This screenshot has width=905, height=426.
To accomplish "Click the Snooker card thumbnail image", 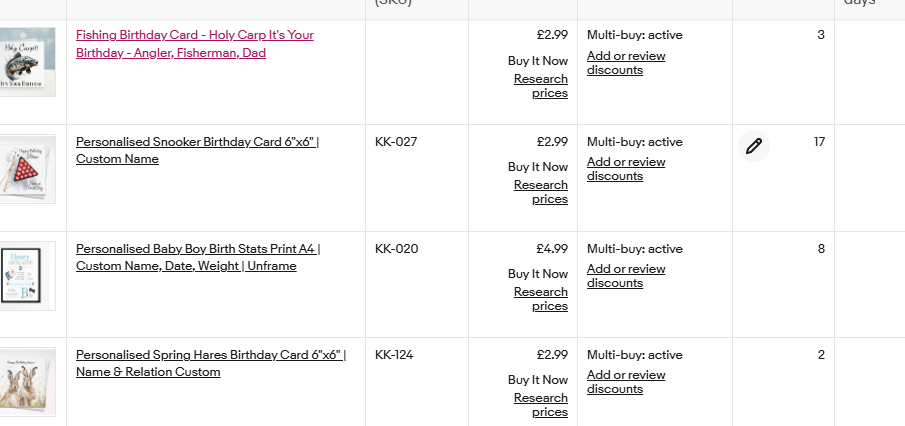I will click(x=27, y=169).
